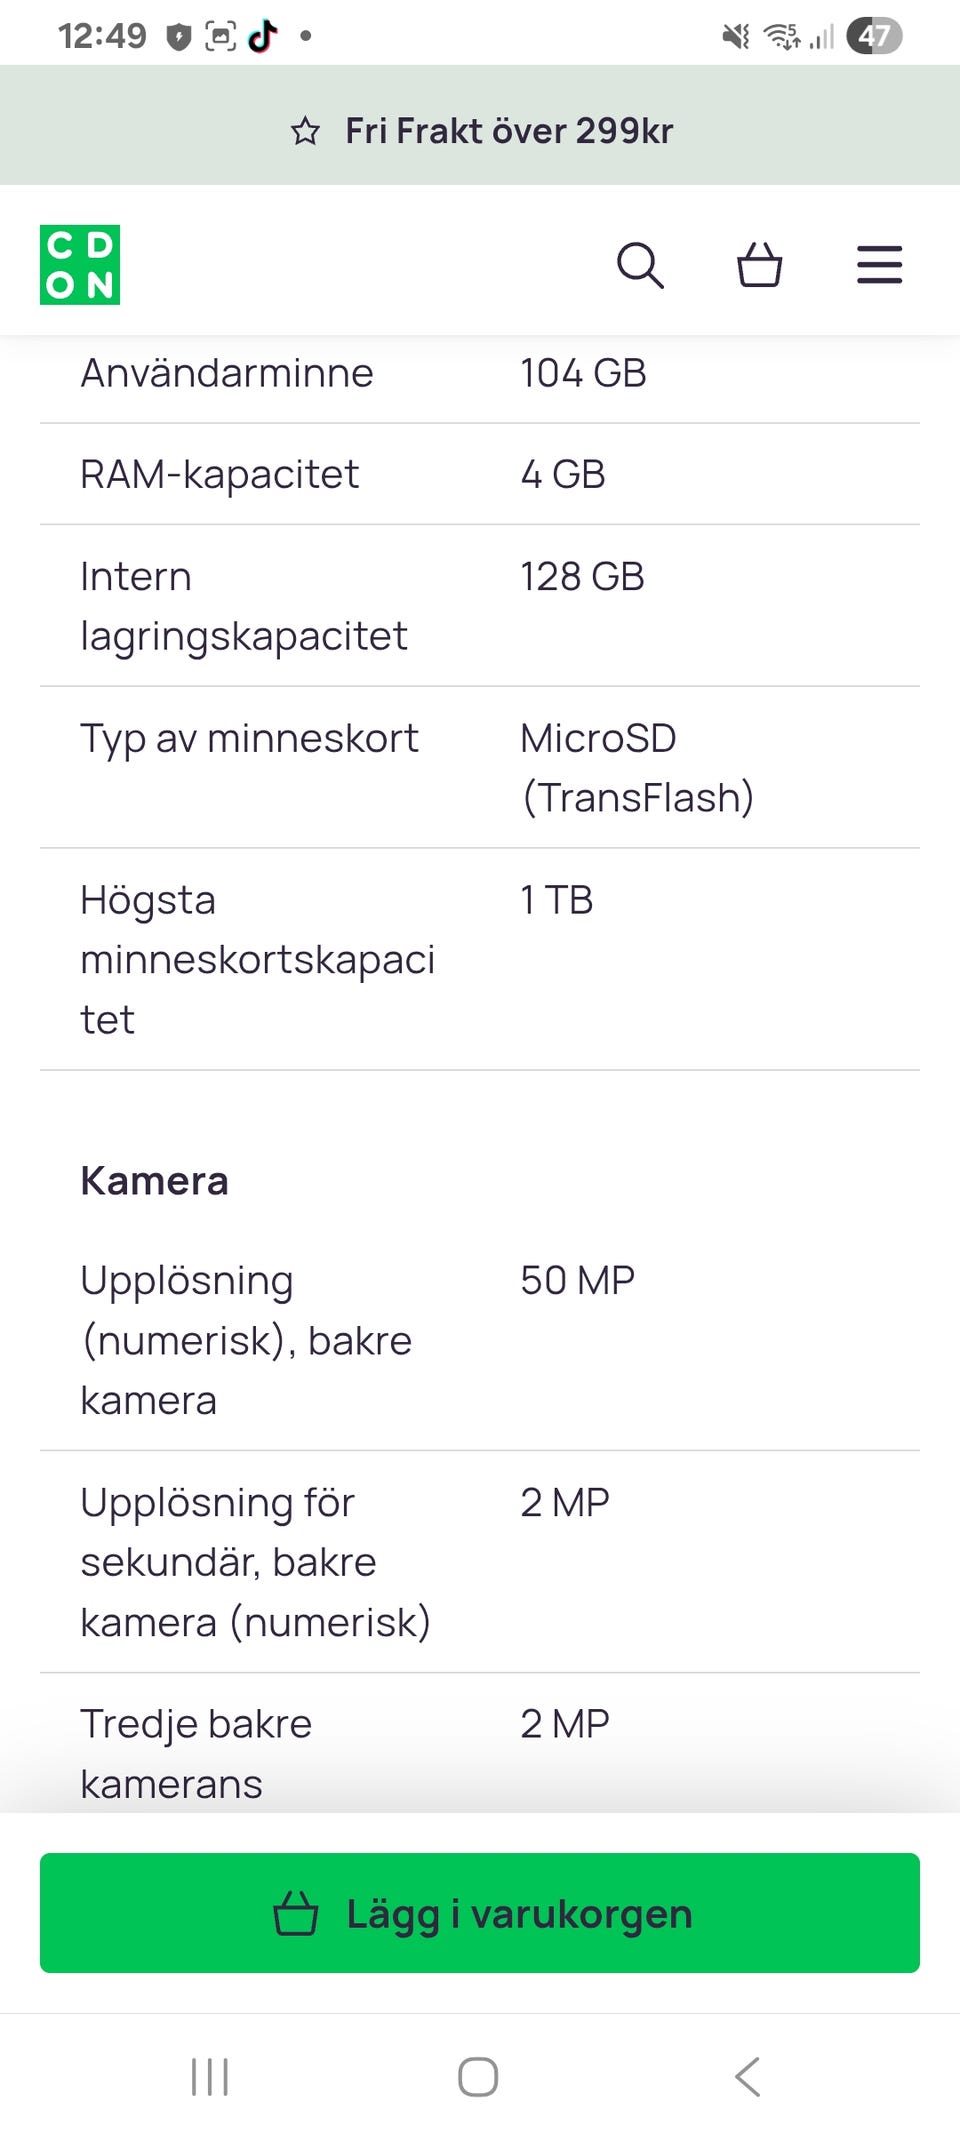The width and height of the screenshot is (960, 2133).
Task: Tap the 50 MP rear camera value
Action: point(577,1280)
